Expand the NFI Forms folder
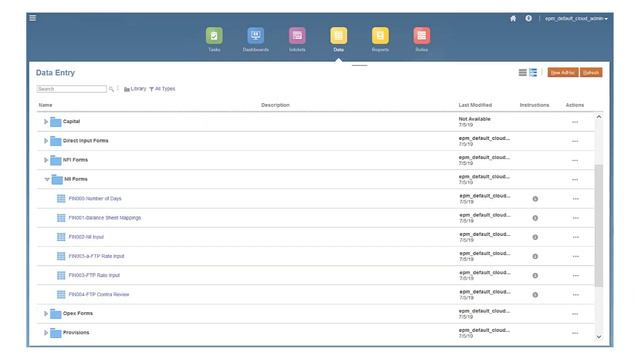 pos(46,160)
